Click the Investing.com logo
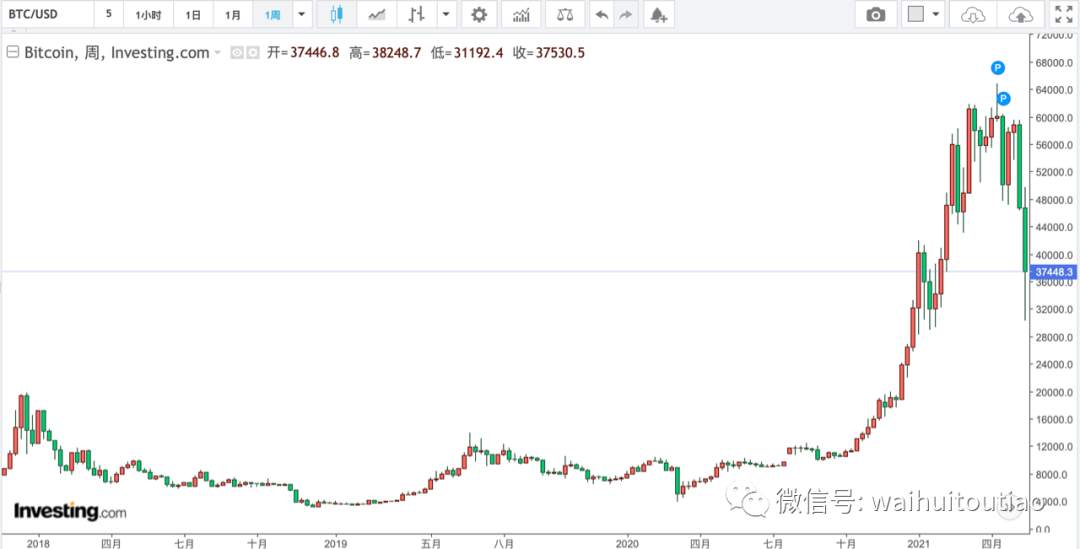This screenshot has width=1080, height=549. (70, 512)
